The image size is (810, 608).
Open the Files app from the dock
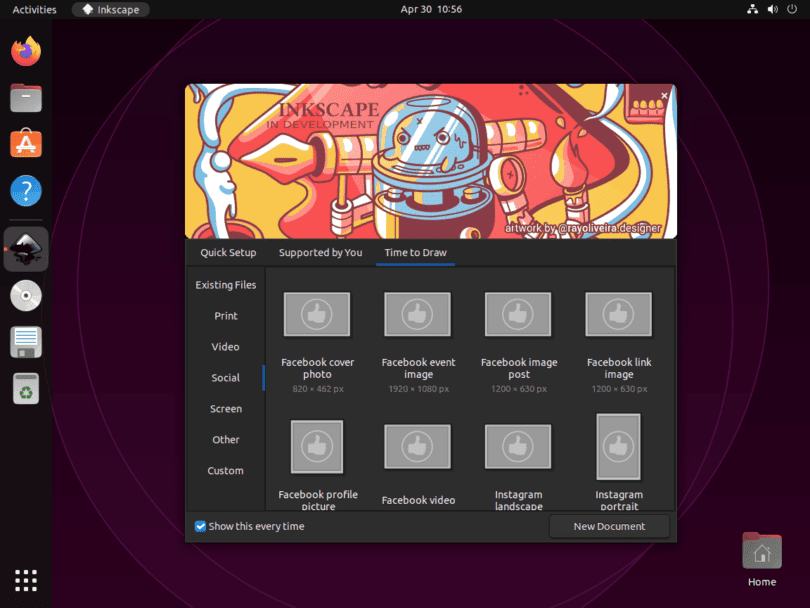click(26, 97)
